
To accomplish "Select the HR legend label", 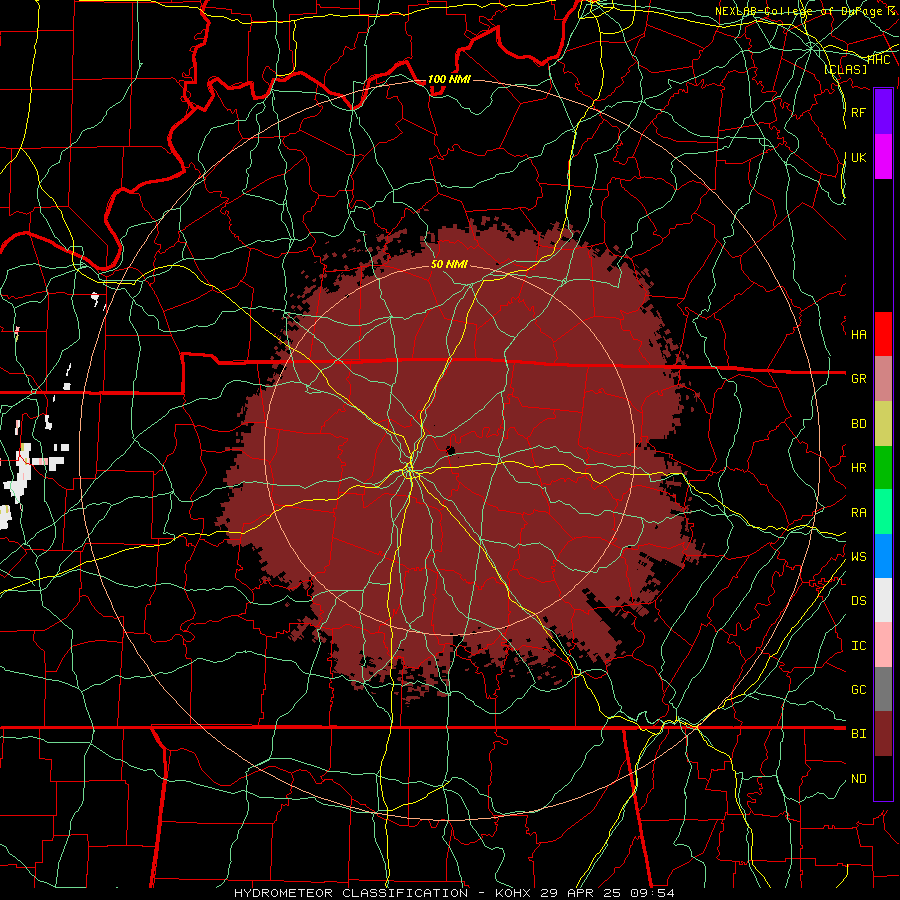I will coord(858,468).
